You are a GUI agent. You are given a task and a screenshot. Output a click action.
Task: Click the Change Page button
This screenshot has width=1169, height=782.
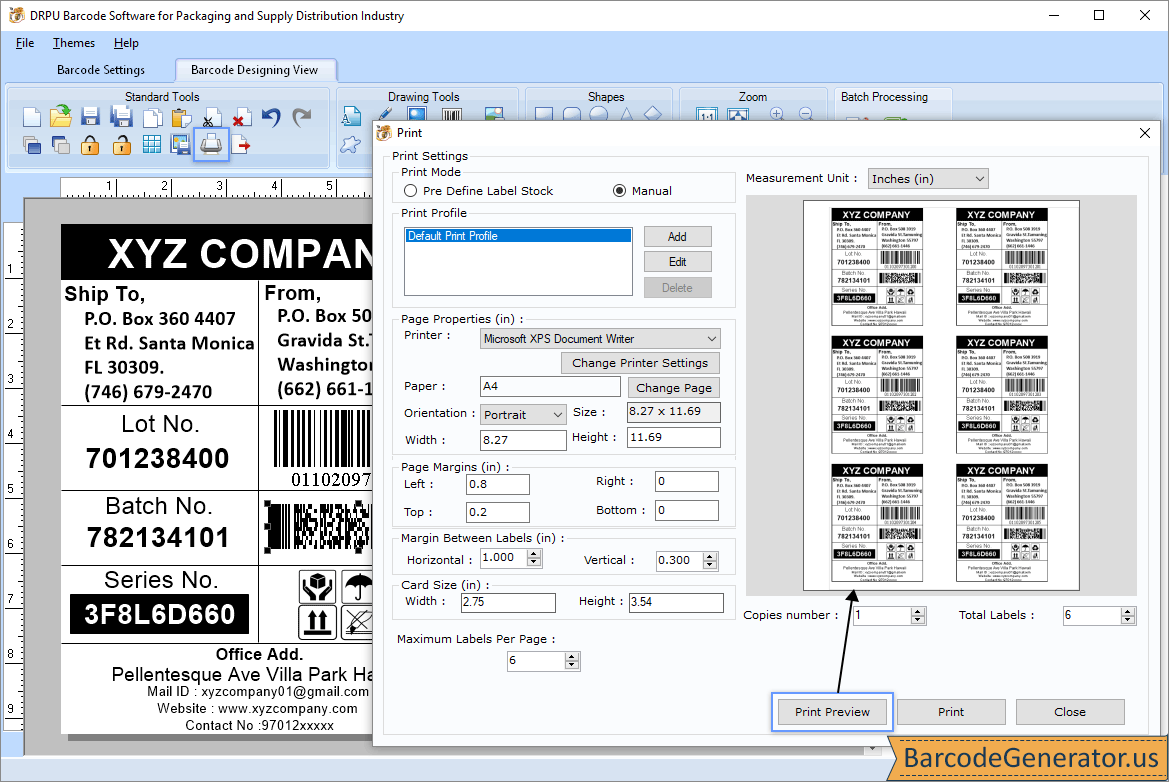pos(674,388)
